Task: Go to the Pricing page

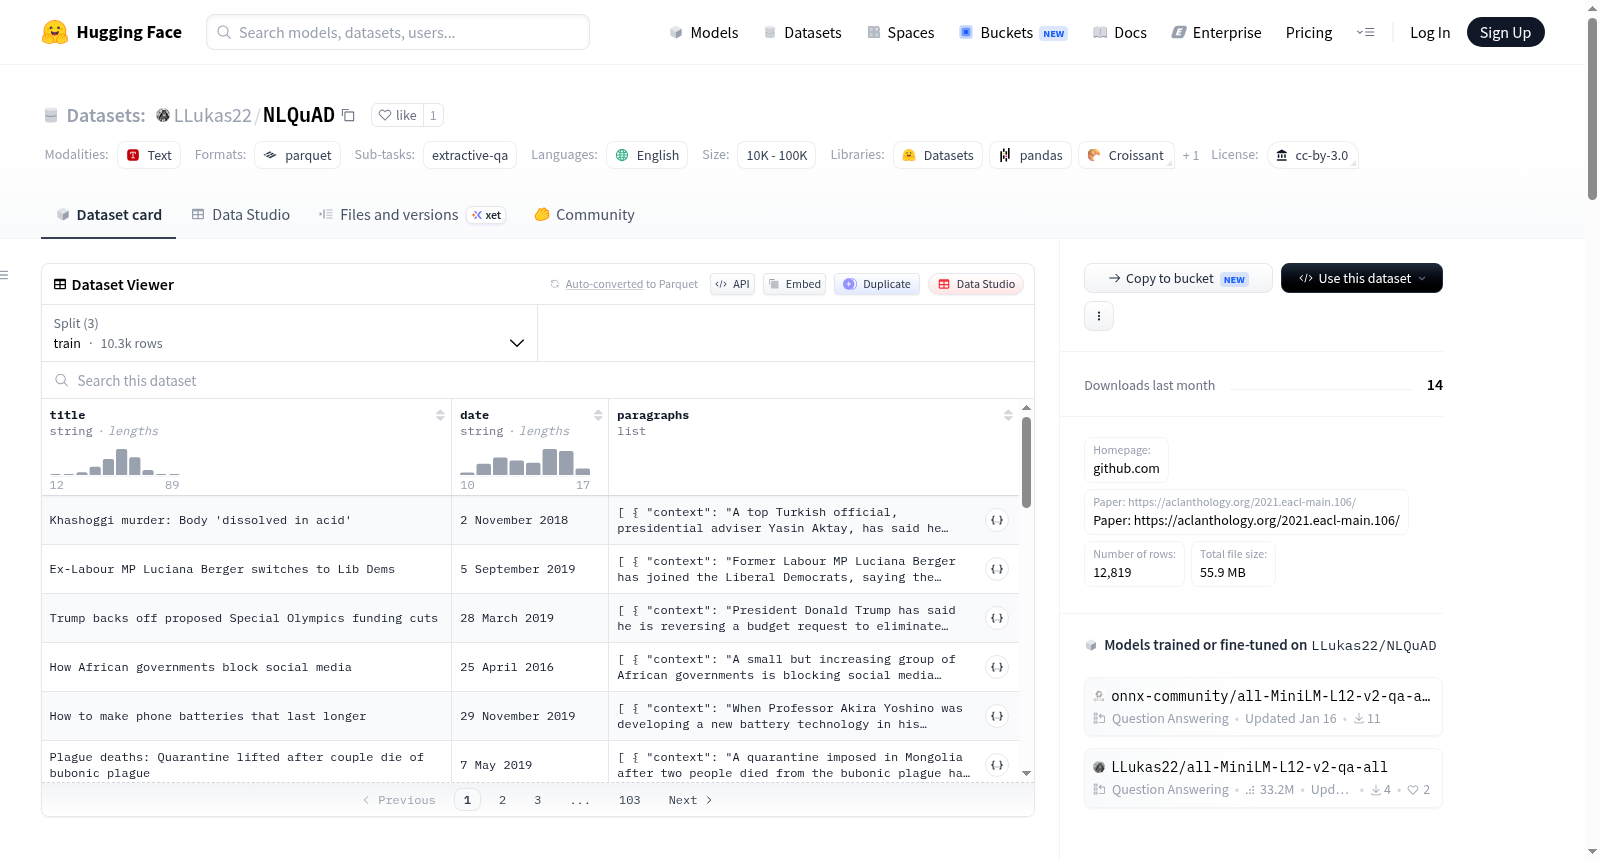Action: (x=1309, y=32)
